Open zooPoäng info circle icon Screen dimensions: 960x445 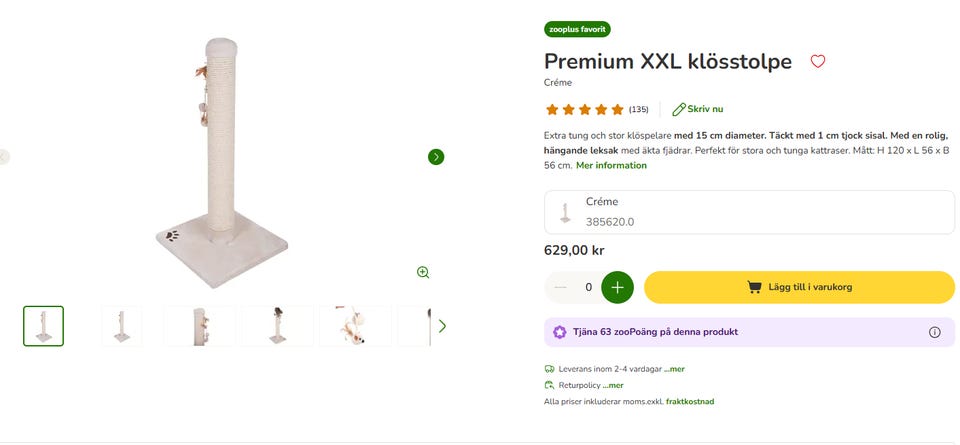point(934,332)
